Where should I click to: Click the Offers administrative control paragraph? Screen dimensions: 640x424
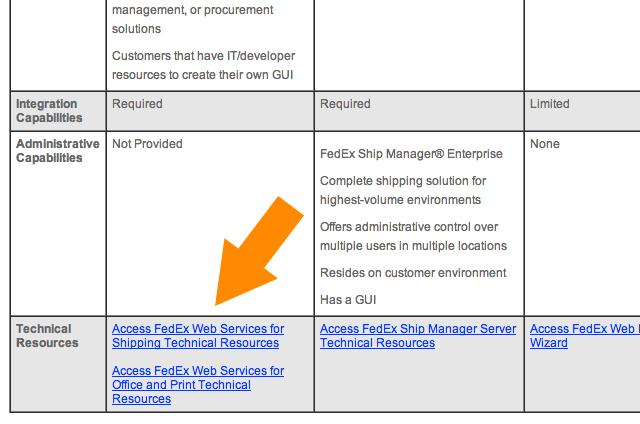point(413,236)
